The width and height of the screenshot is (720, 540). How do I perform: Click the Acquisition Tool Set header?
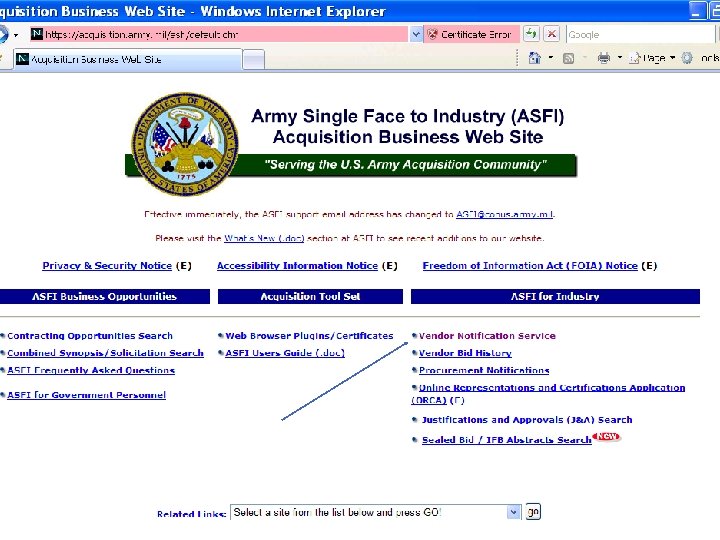tap(310, 297)
